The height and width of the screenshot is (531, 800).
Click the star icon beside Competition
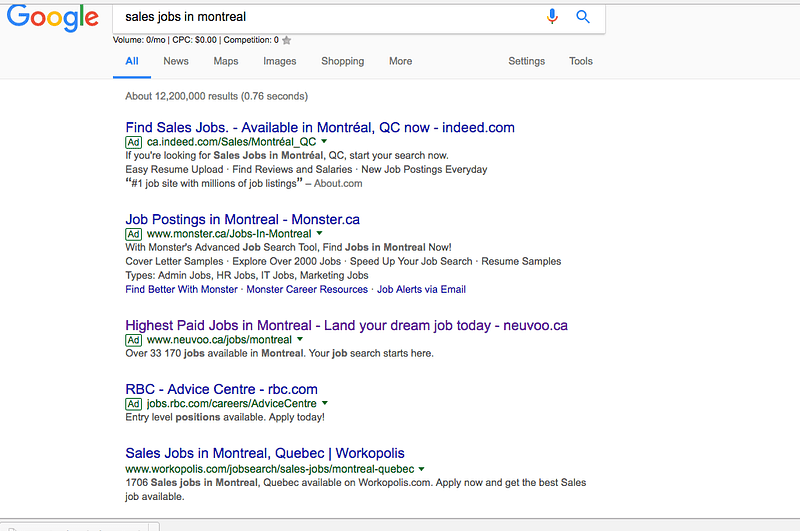(x=287, y=40)
